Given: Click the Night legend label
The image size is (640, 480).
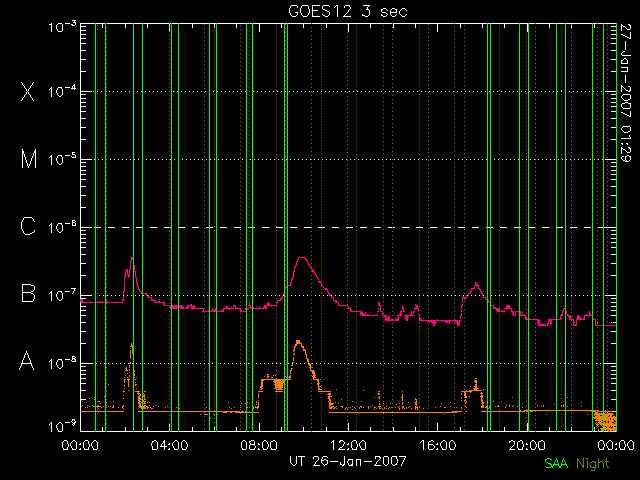Looking at the screenshot, I should pos(593,464).
